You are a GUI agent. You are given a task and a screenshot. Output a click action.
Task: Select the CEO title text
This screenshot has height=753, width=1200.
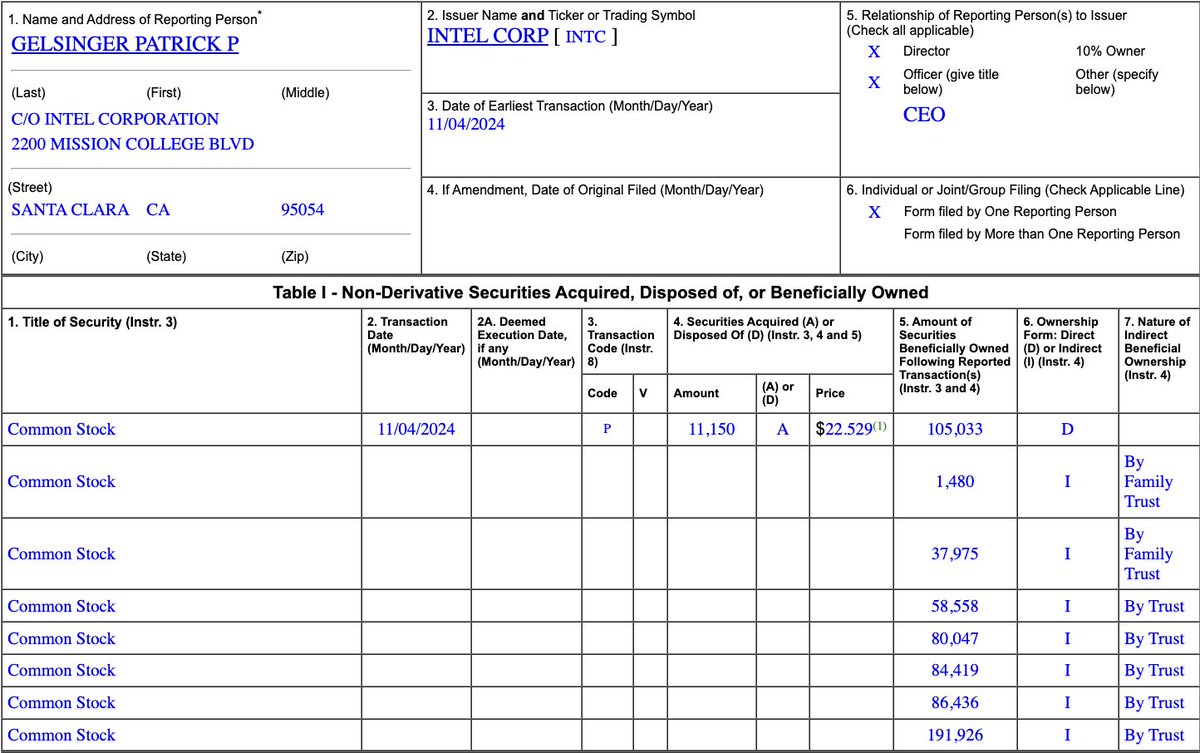click(x=924, y=114)
